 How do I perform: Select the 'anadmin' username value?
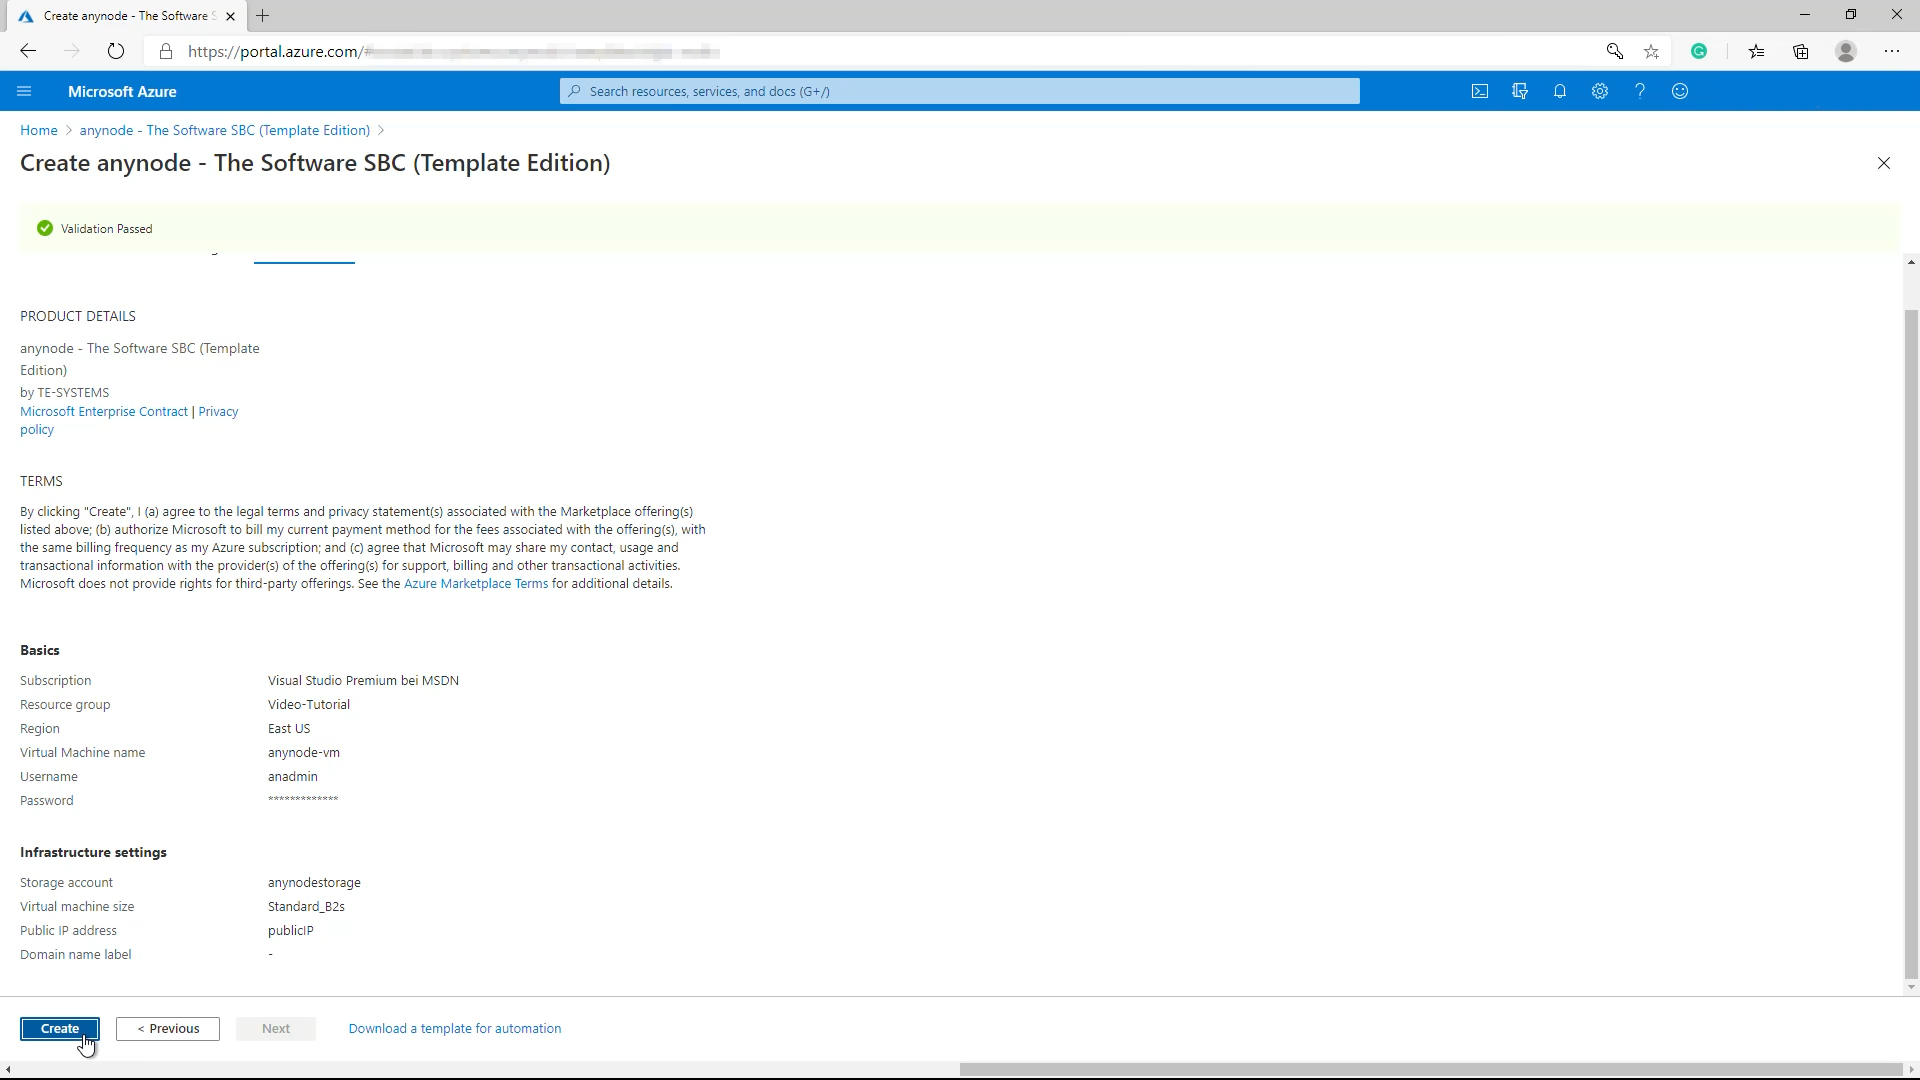click(293, 777)
